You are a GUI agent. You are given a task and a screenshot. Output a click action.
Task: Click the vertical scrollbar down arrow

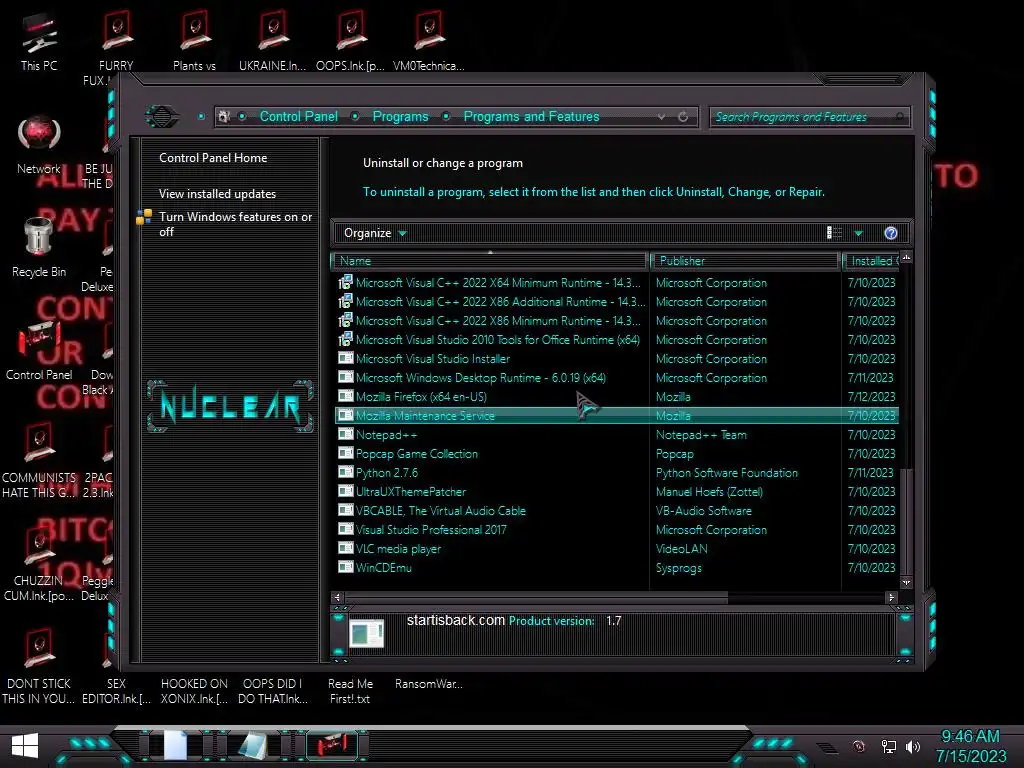point(906,582)
